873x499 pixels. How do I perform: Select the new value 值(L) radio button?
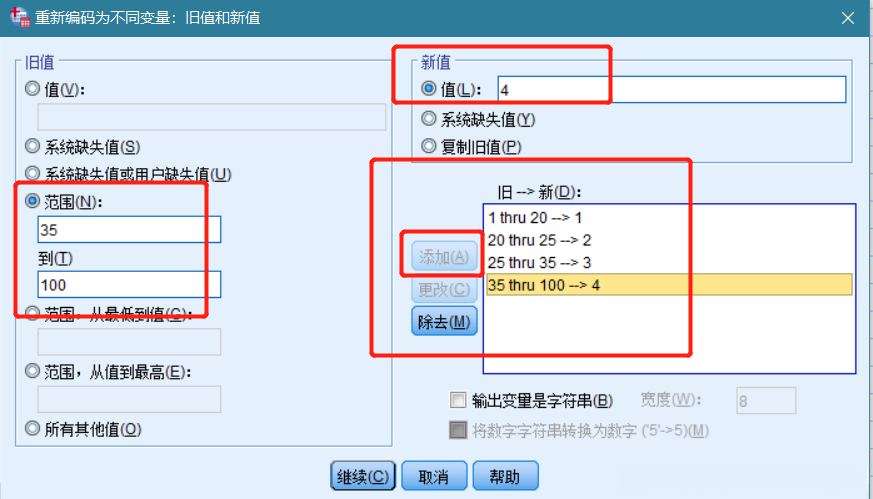[x=429, y=89]
